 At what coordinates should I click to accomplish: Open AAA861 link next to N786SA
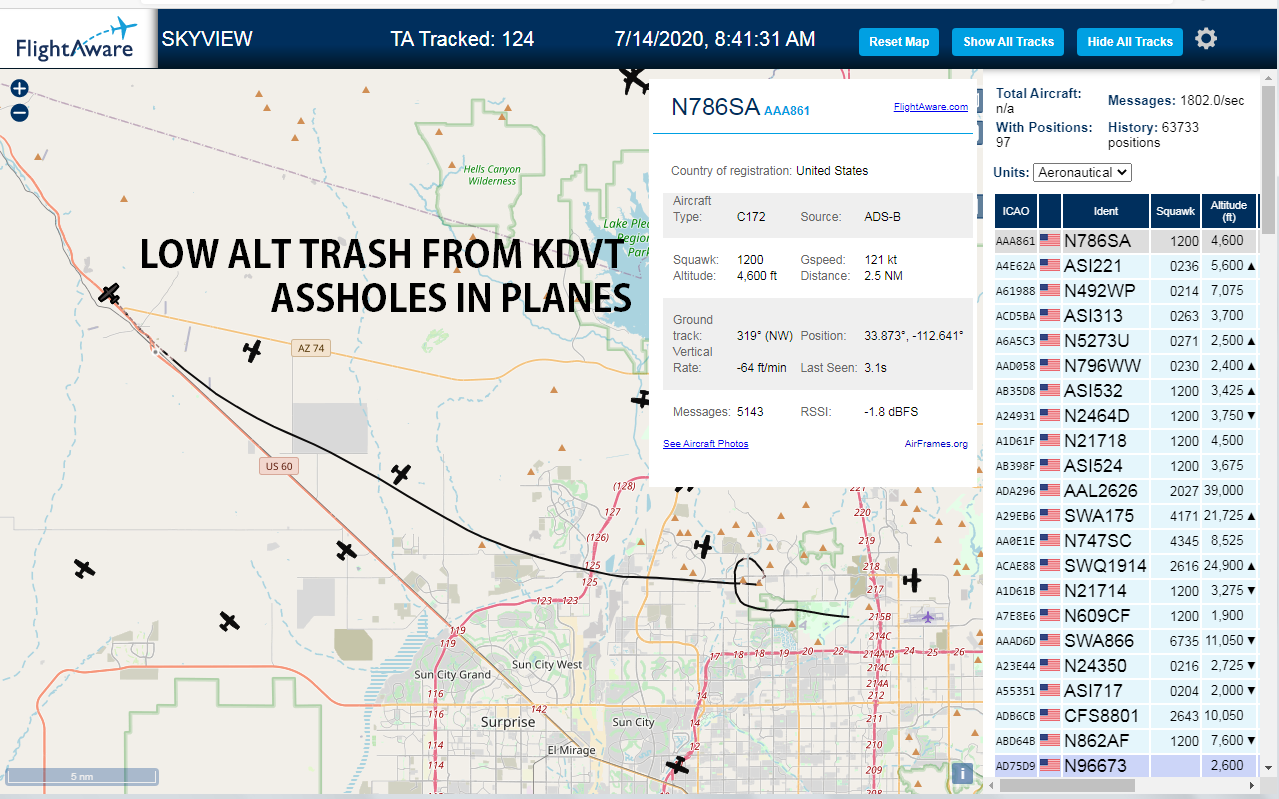(x=787, y=111)
